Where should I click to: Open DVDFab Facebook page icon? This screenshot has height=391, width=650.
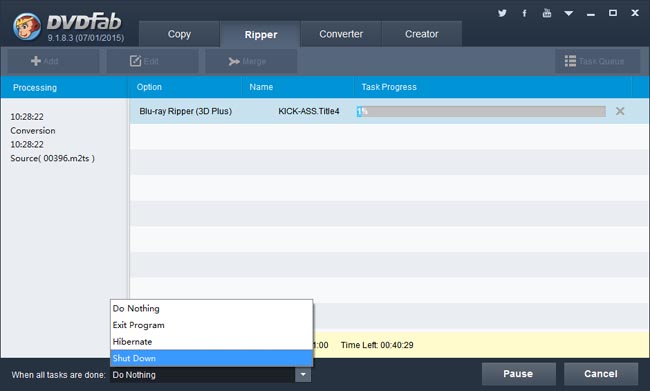point(524,13)
